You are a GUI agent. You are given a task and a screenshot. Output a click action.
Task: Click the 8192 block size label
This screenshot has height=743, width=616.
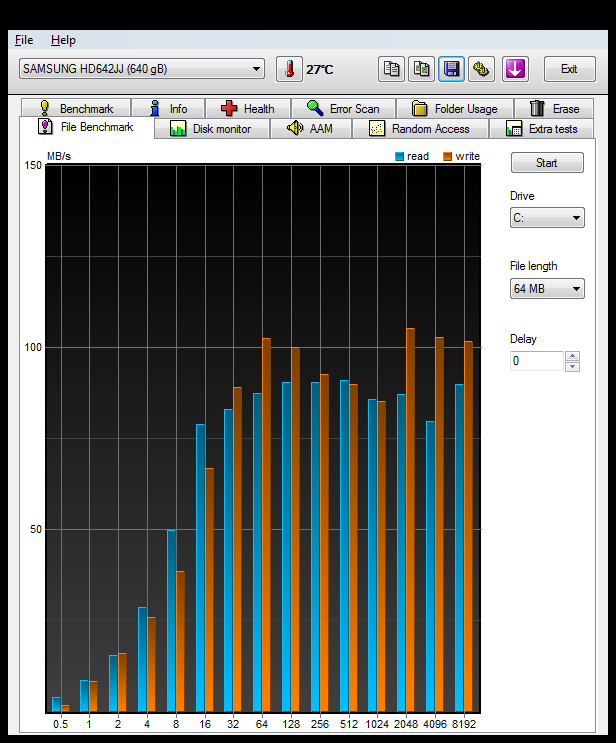464,724
